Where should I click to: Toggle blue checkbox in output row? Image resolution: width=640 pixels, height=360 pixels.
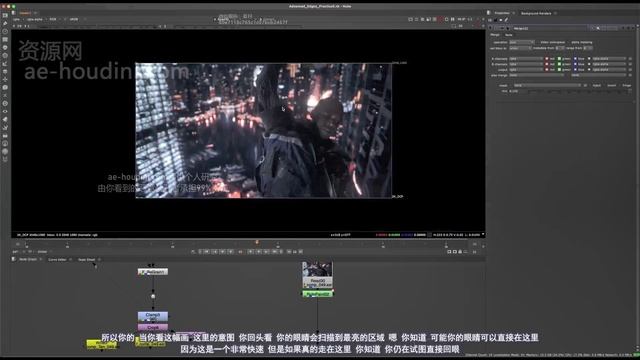[575, 70]
